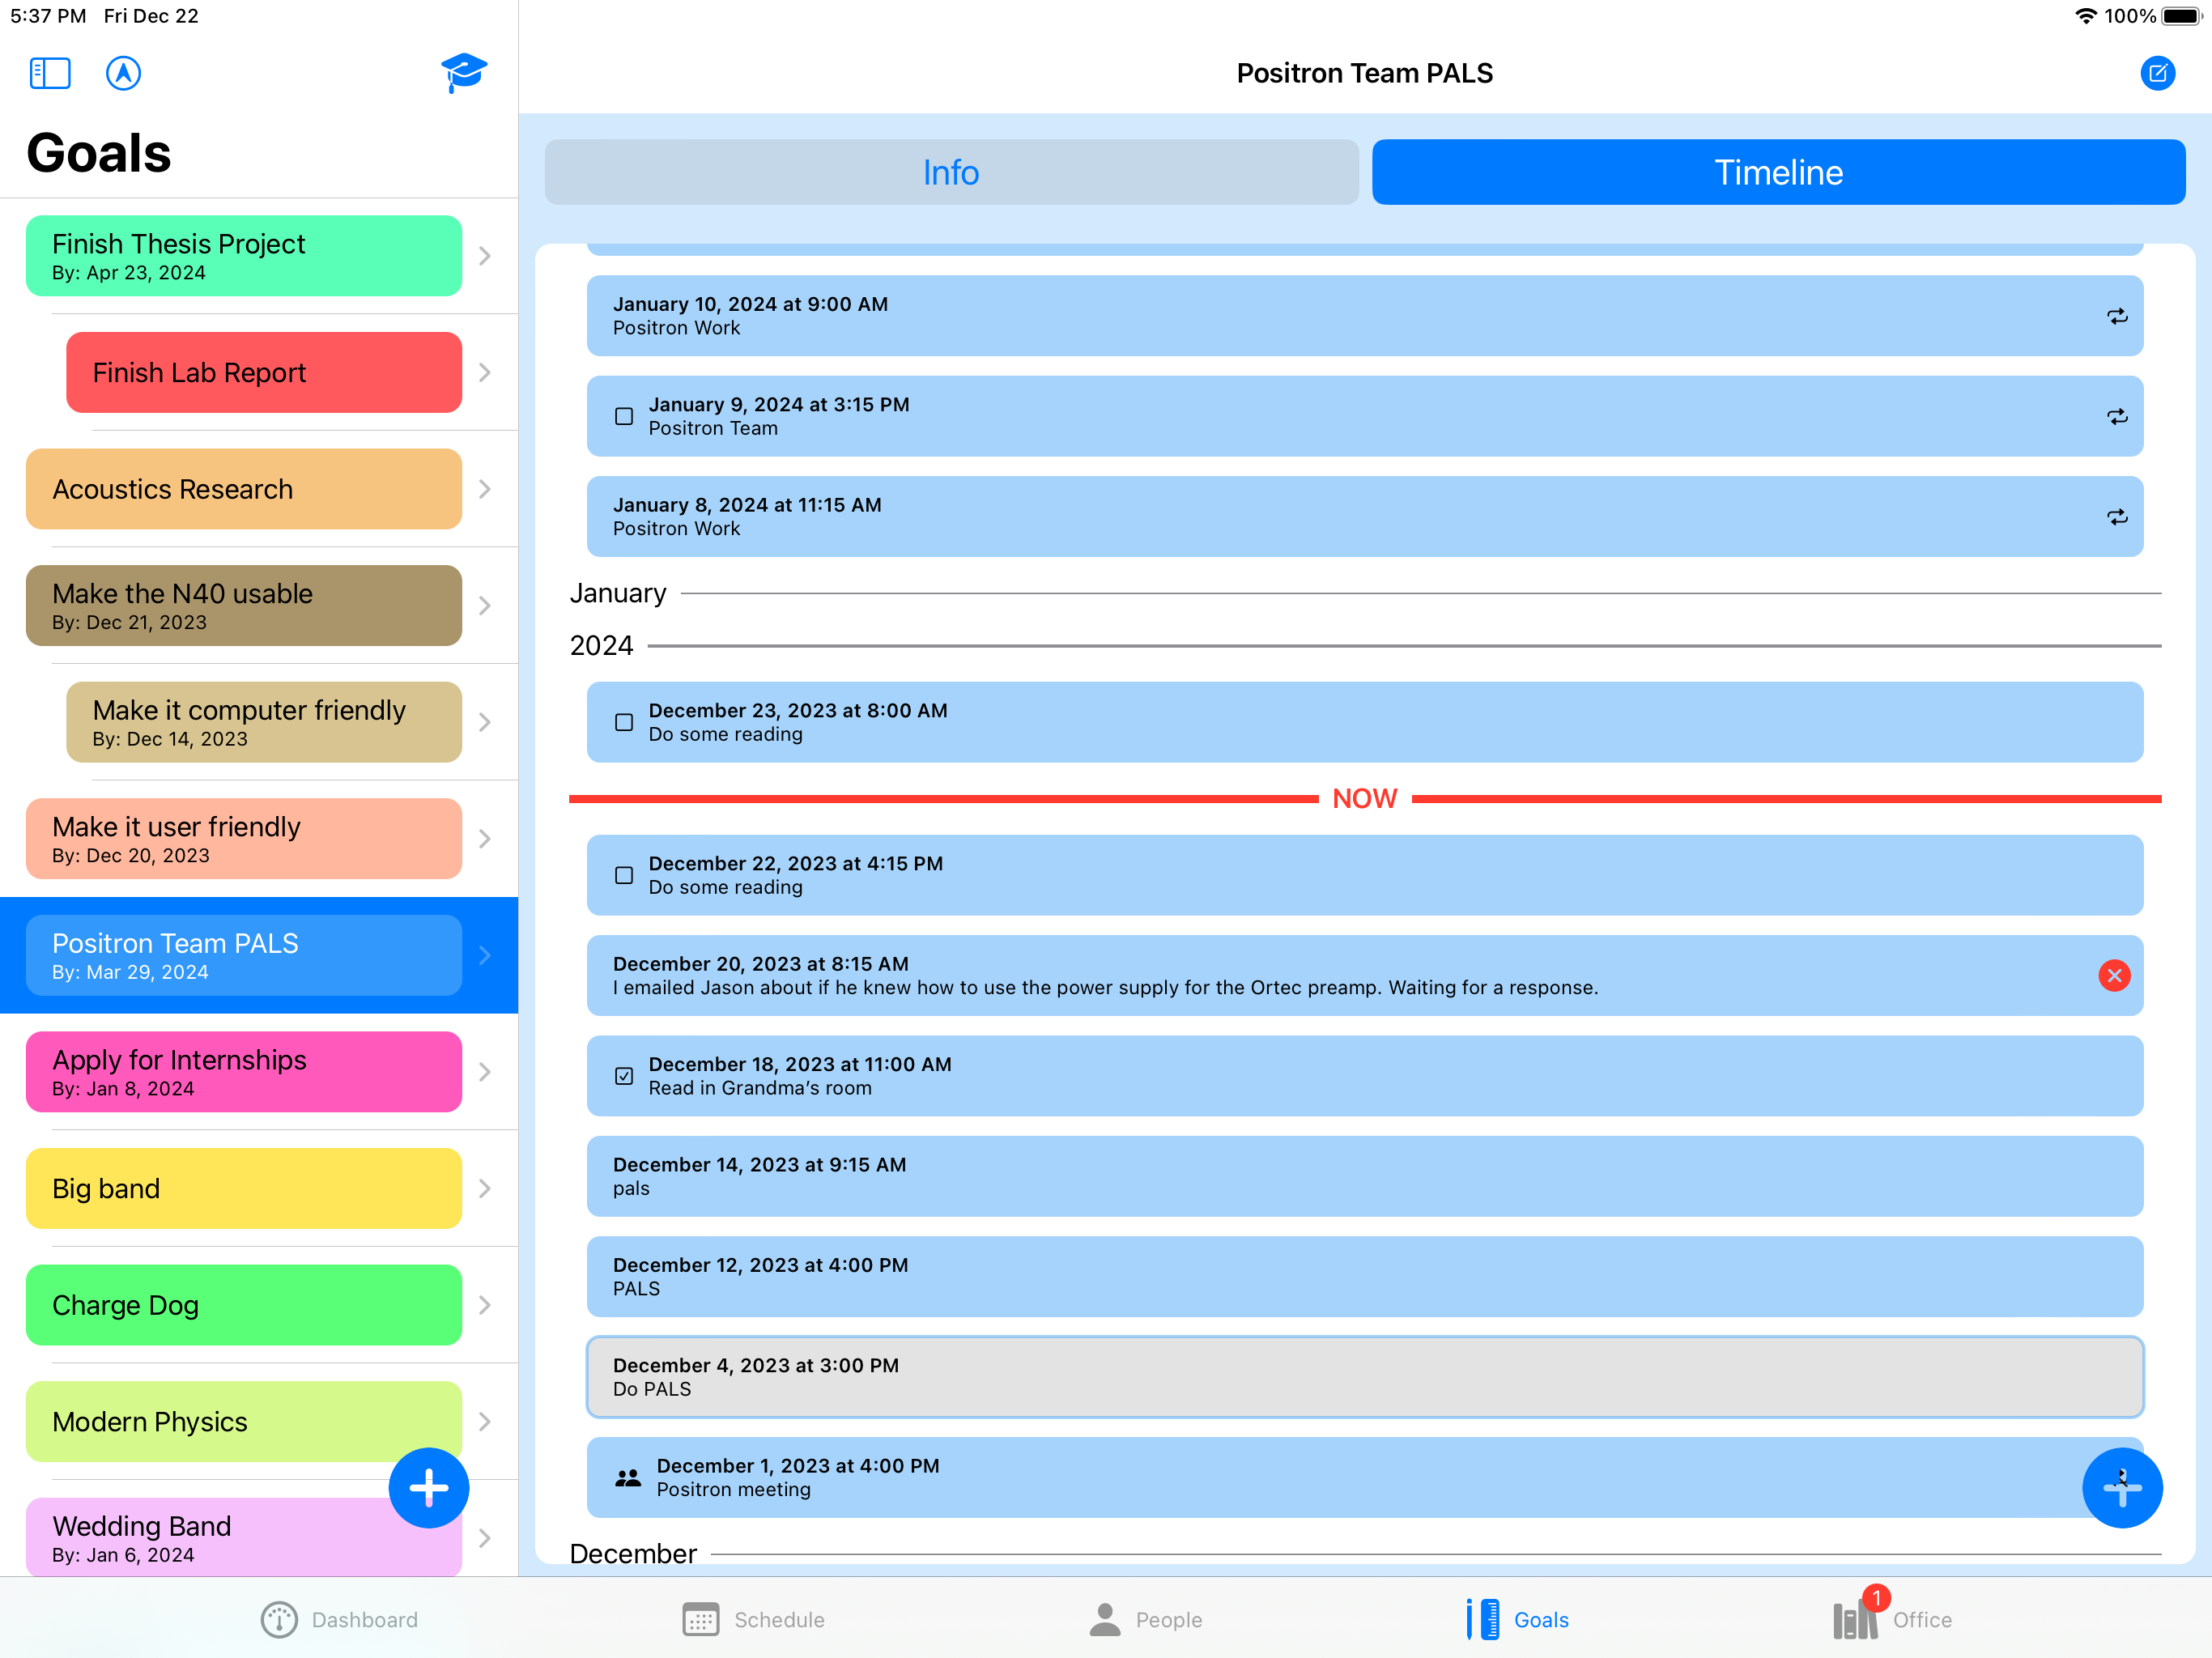Open the Office tab label

[x=1921, y=1620]
